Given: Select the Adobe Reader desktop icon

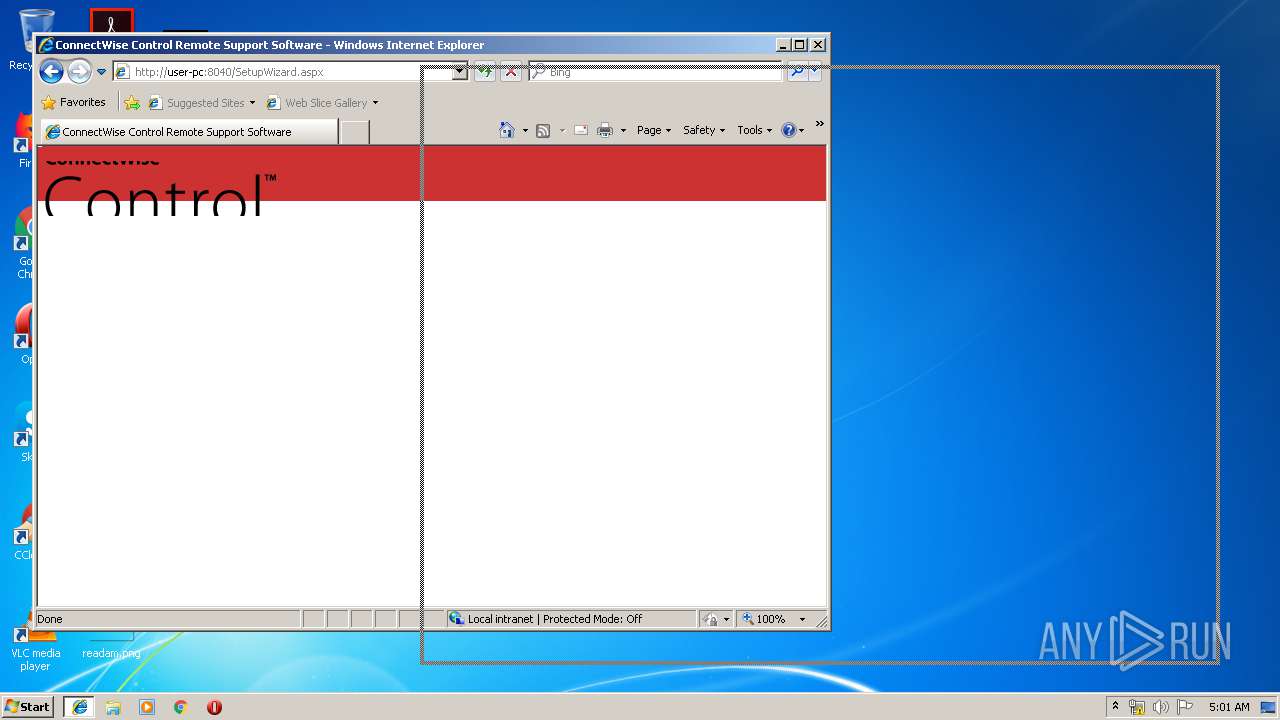Looking at the screenshot, I should (x=111, y=22).
